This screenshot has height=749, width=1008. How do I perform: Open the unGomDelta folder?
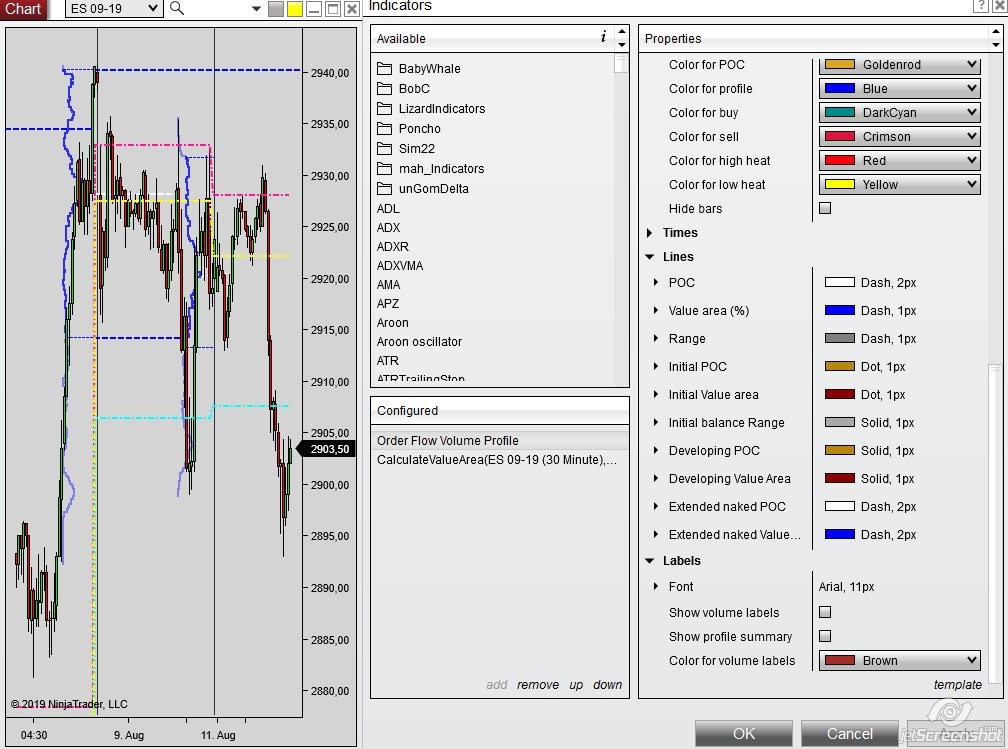[x=433, y=189]
